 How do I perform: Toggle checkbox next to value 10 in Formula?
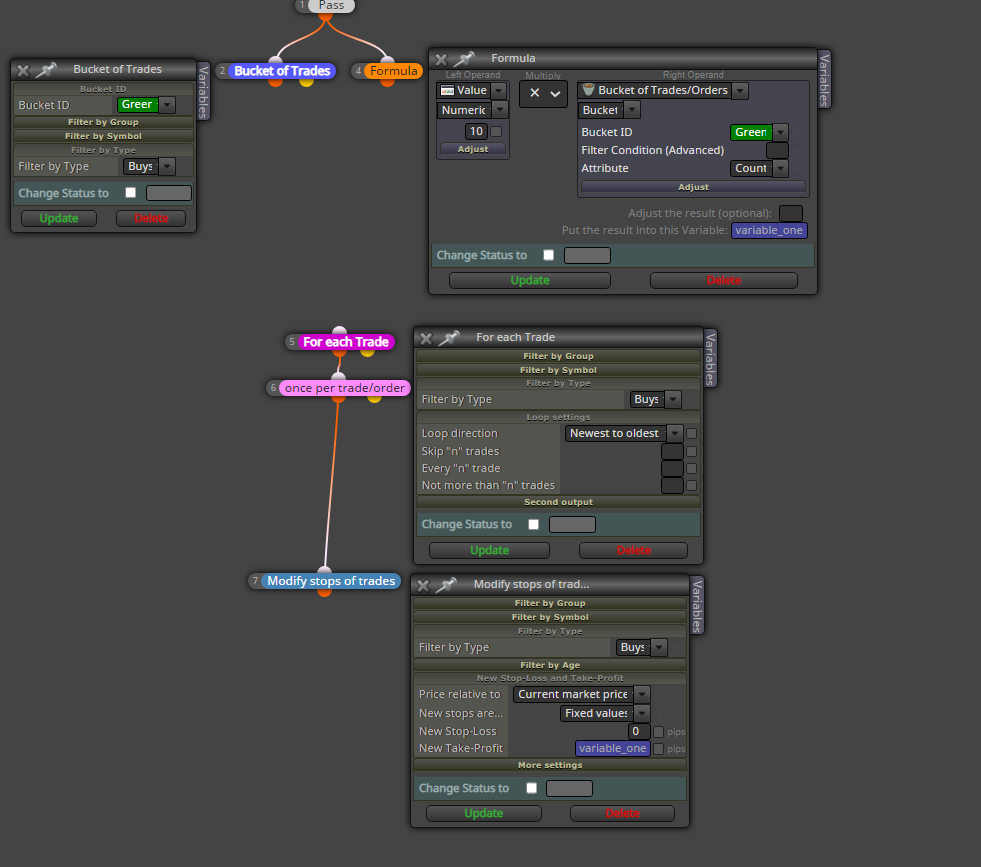[496, 131]
